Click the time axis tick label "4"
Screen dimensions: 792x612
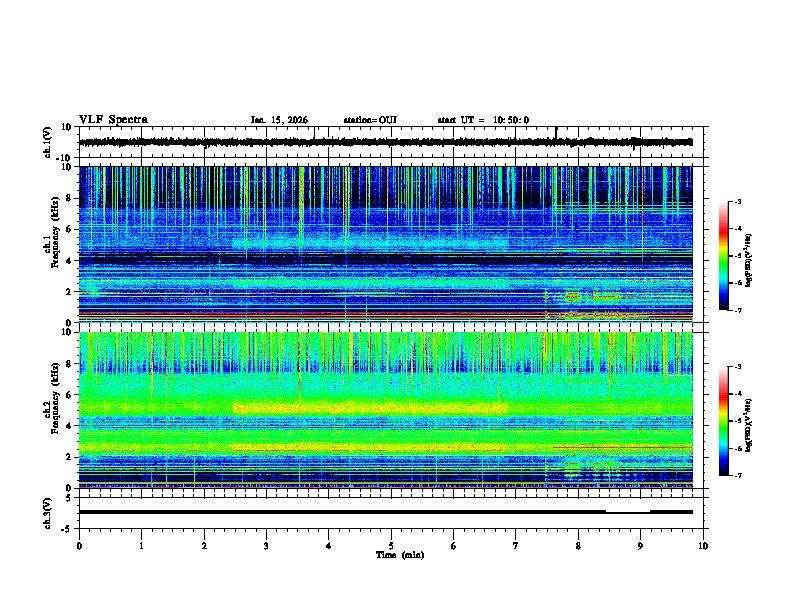point(328,545)
